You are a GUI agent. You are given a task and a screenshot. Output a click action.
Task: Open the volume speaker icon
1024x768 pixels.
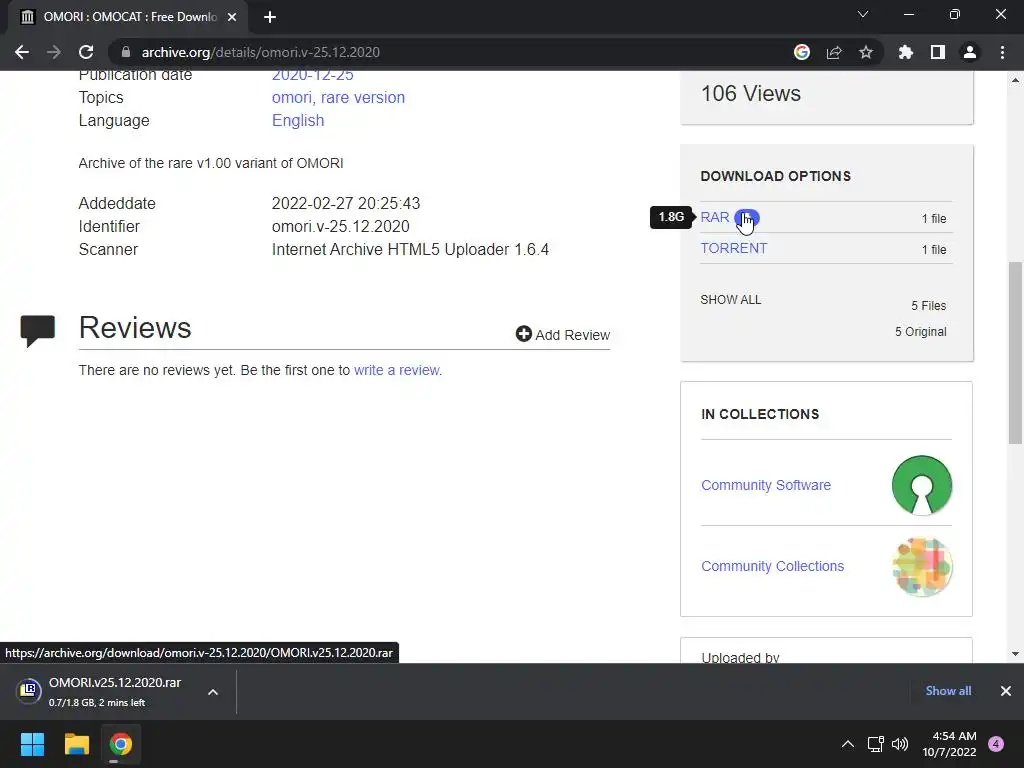(x=900, y=744)
